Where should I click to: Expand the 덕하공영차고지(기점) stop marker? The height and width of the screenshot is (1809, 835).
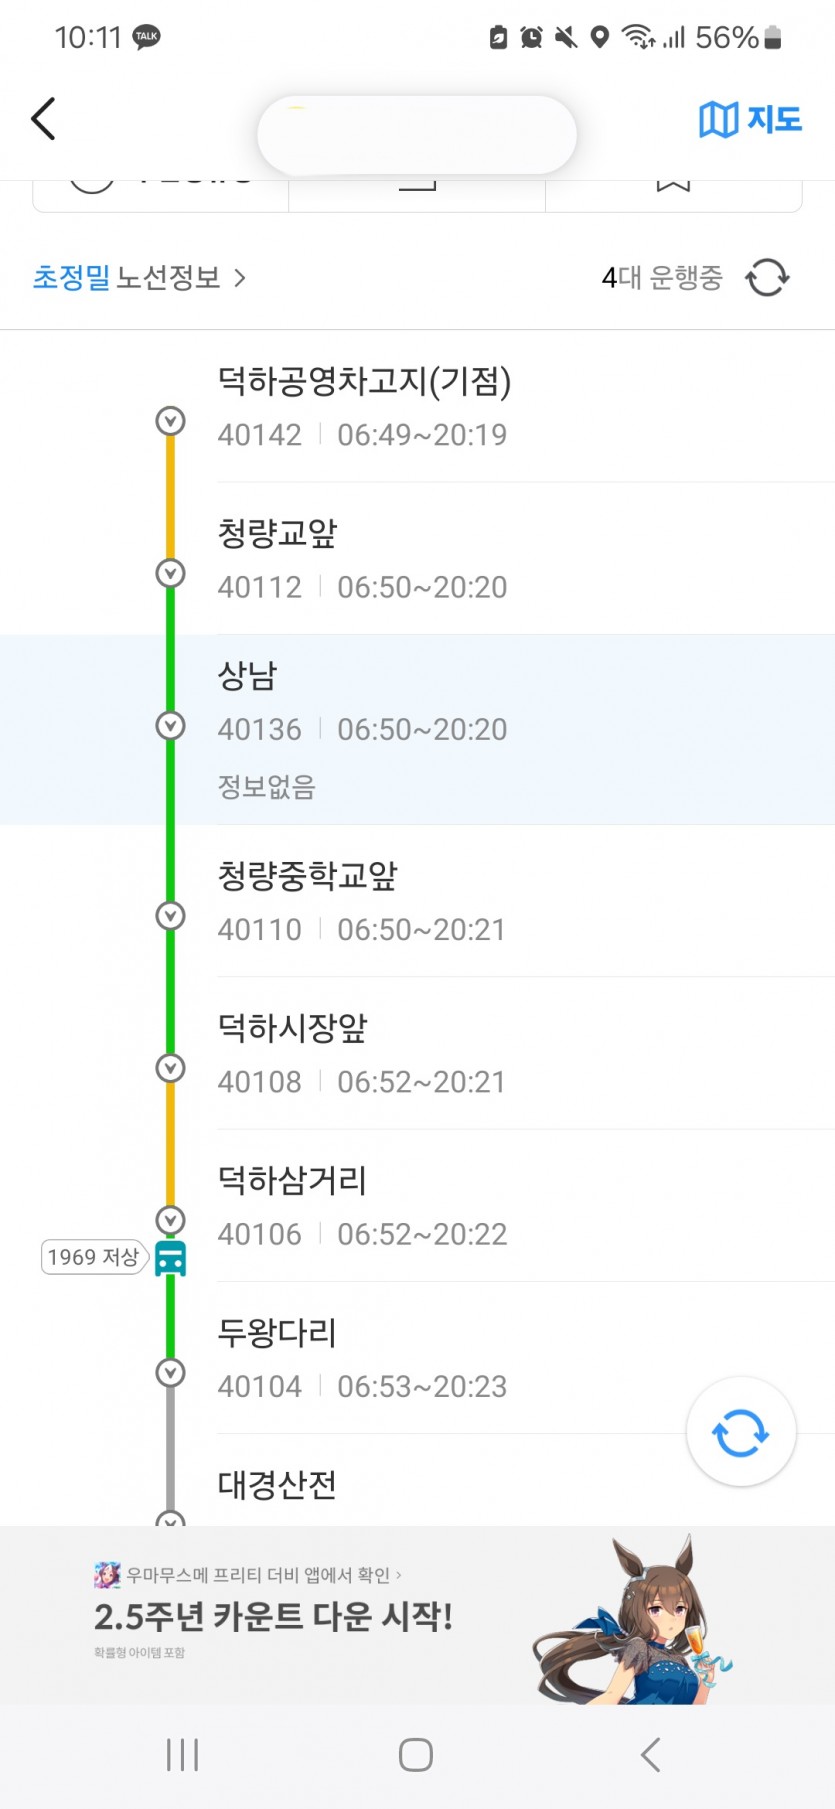pyautogui.click(x=171, y=421)
